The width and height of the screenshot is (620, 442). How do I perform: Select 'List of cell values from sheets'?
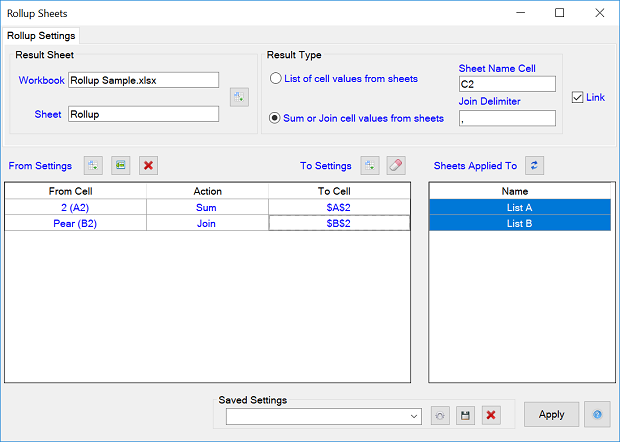(x=276, y=78)
